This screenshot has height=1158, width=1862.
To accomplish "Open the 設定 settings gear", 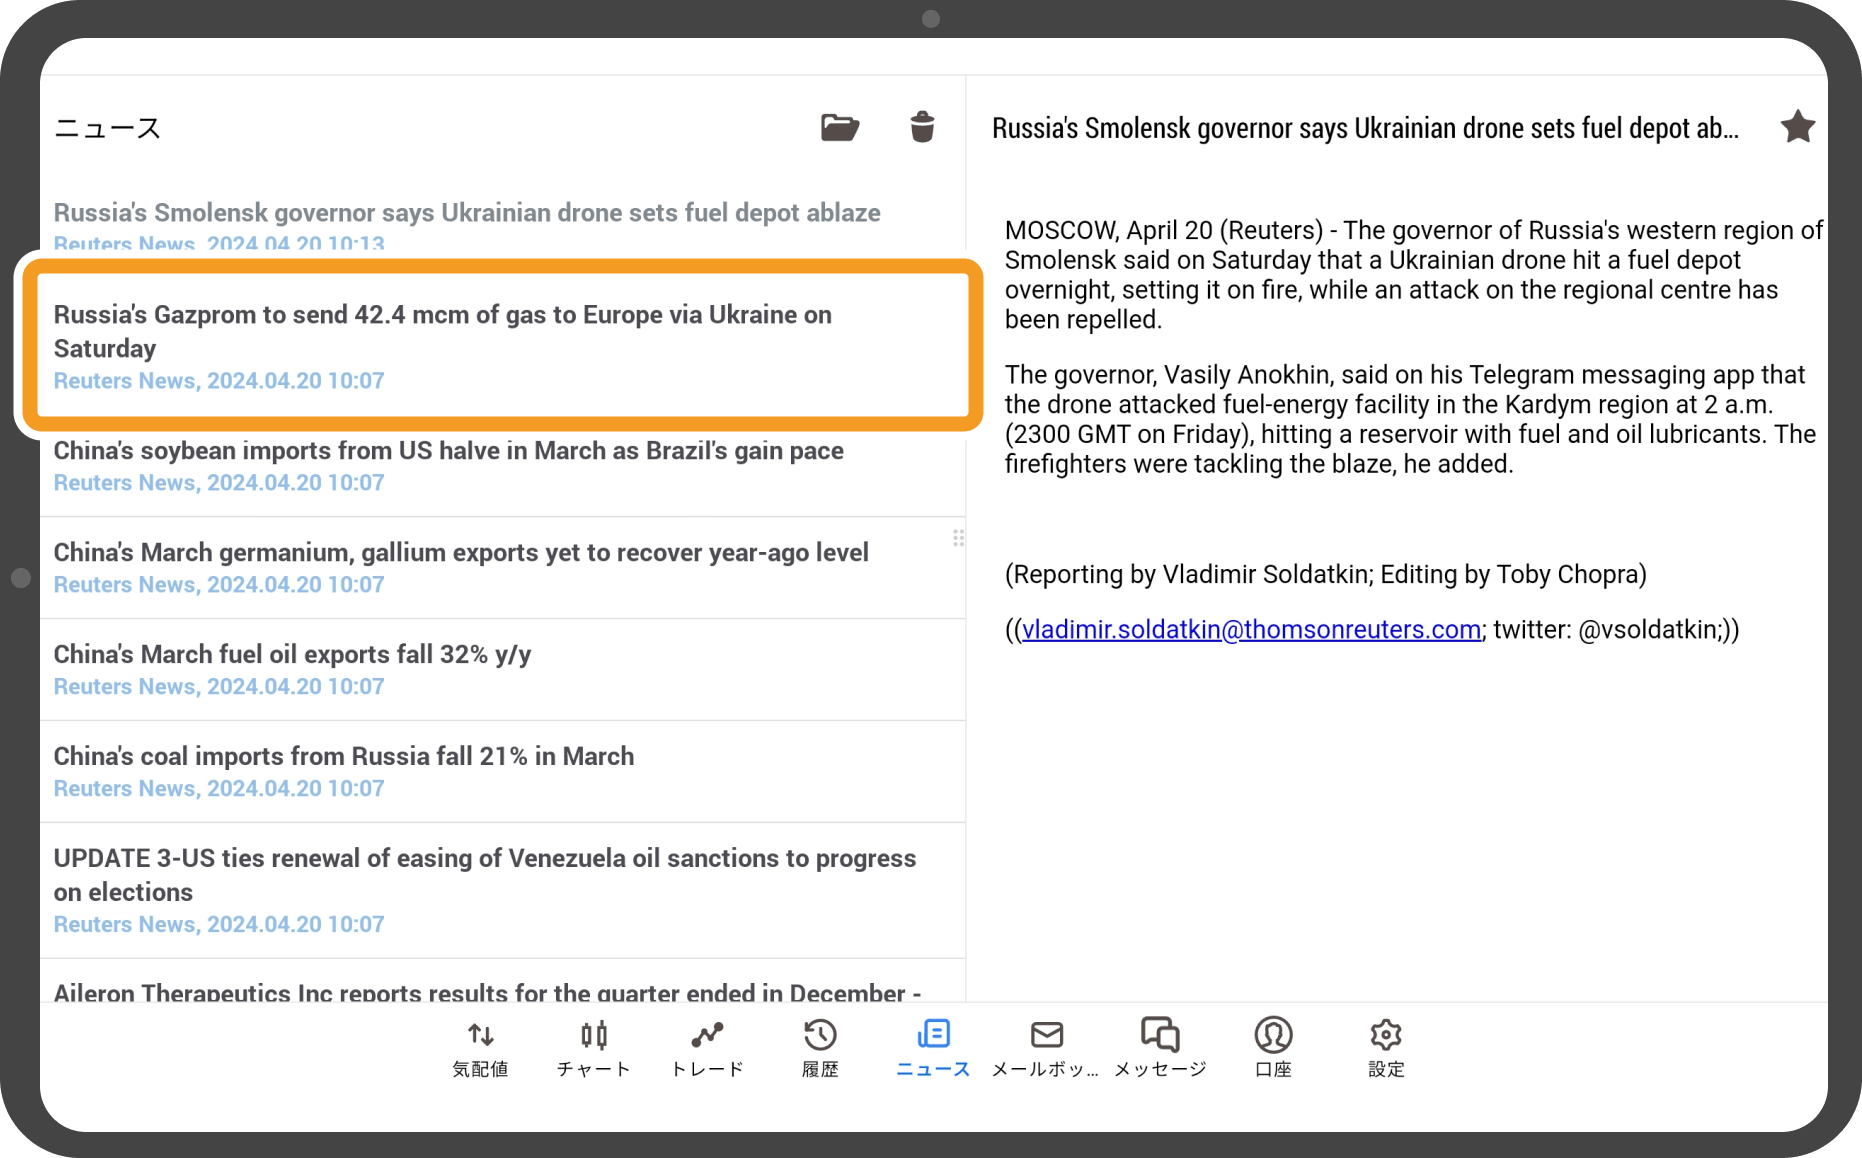I will tap(1386, 1048).
